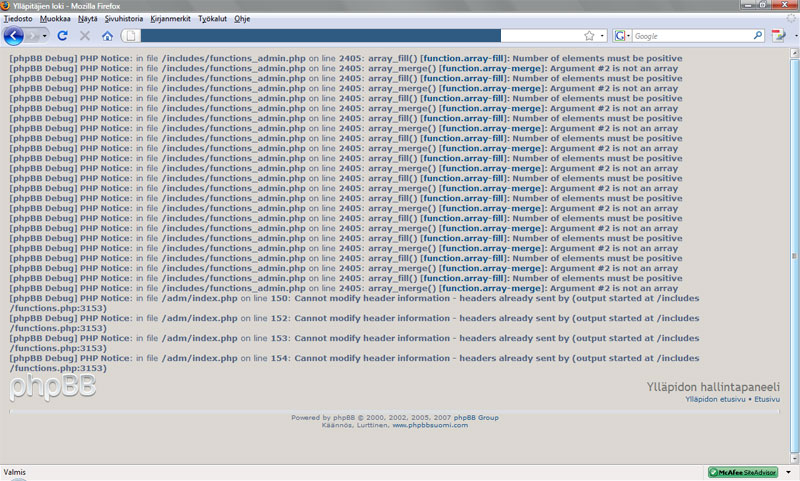This screenshot has width=800, height=481.
Task: Click inside the Google search field
Action: pos(690,36)
